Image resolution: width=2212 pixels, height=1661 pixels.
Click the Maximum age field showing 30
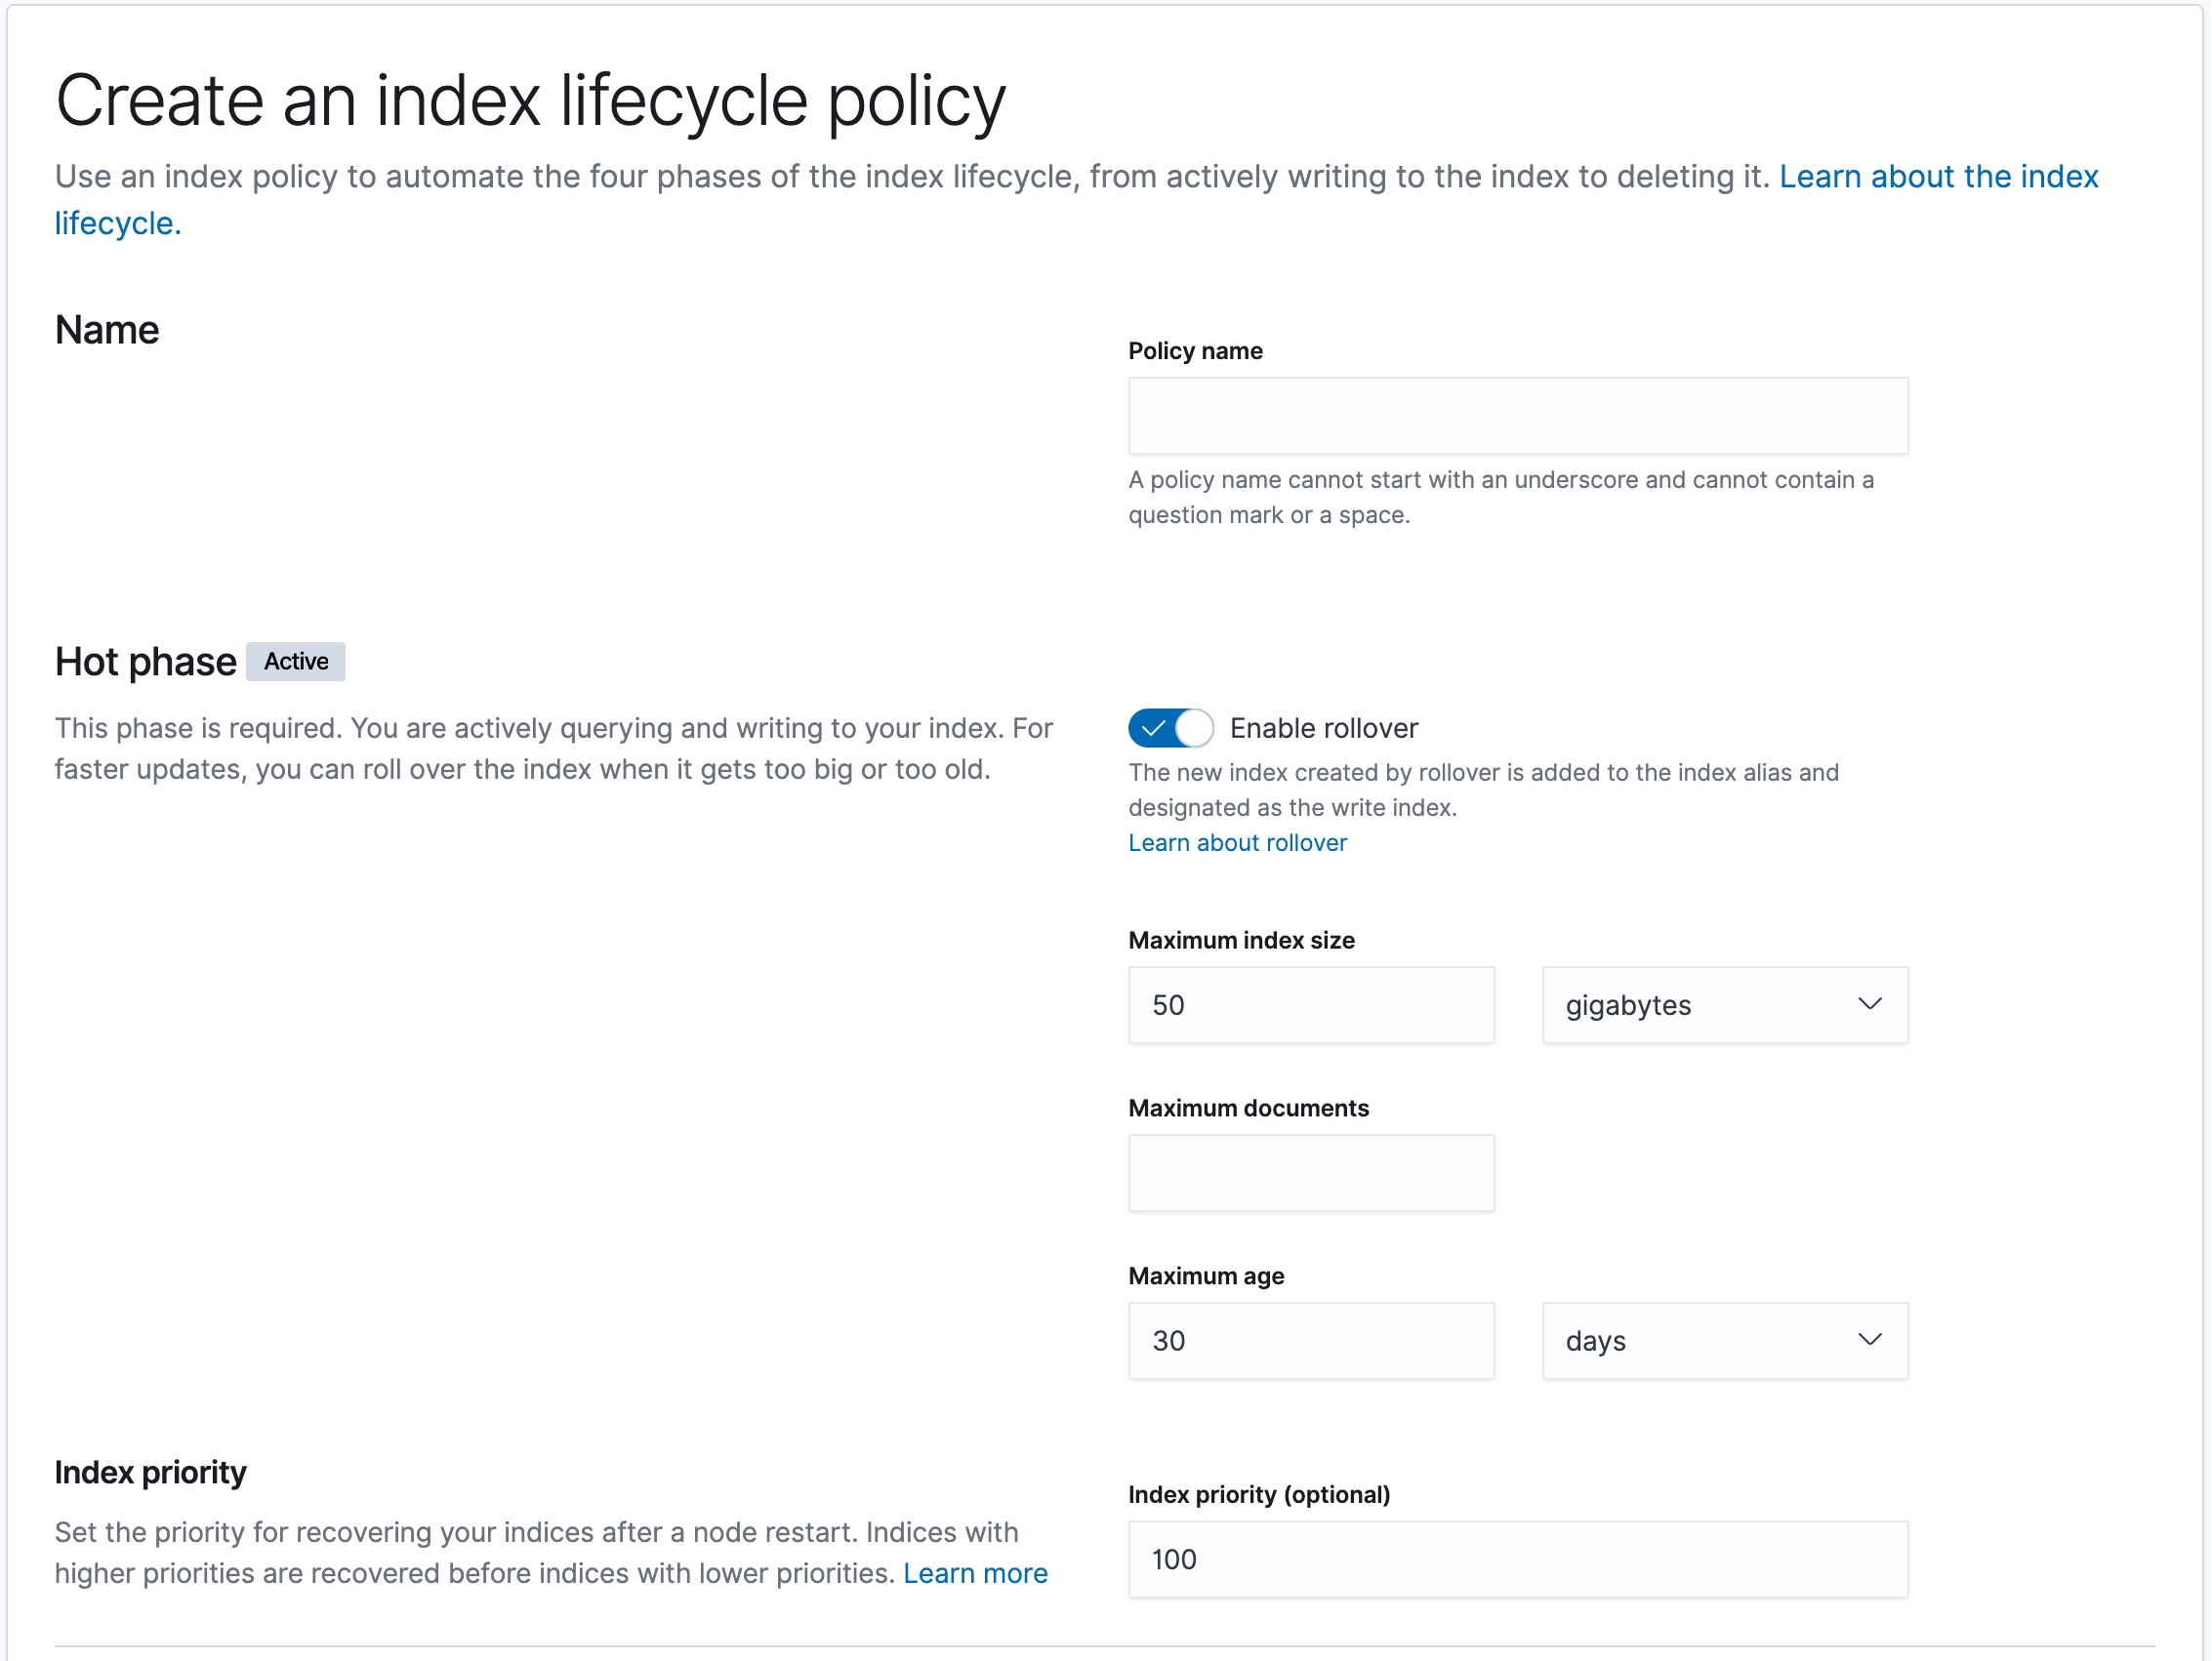pyautogui.click(x=1310, y=1341)
